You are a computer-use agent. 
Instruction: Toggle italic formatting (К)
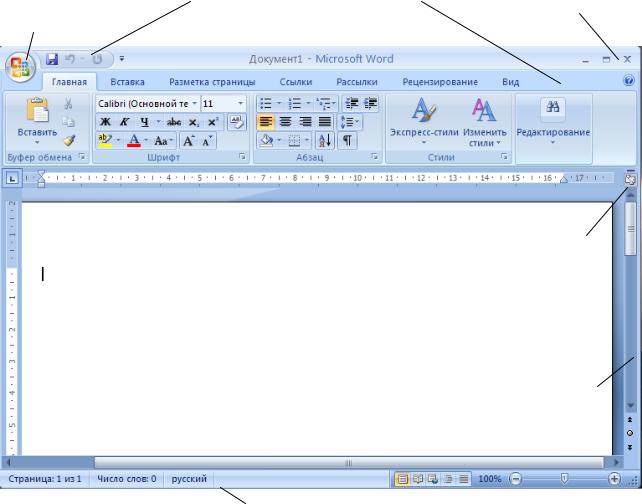[x=124, y=122]
